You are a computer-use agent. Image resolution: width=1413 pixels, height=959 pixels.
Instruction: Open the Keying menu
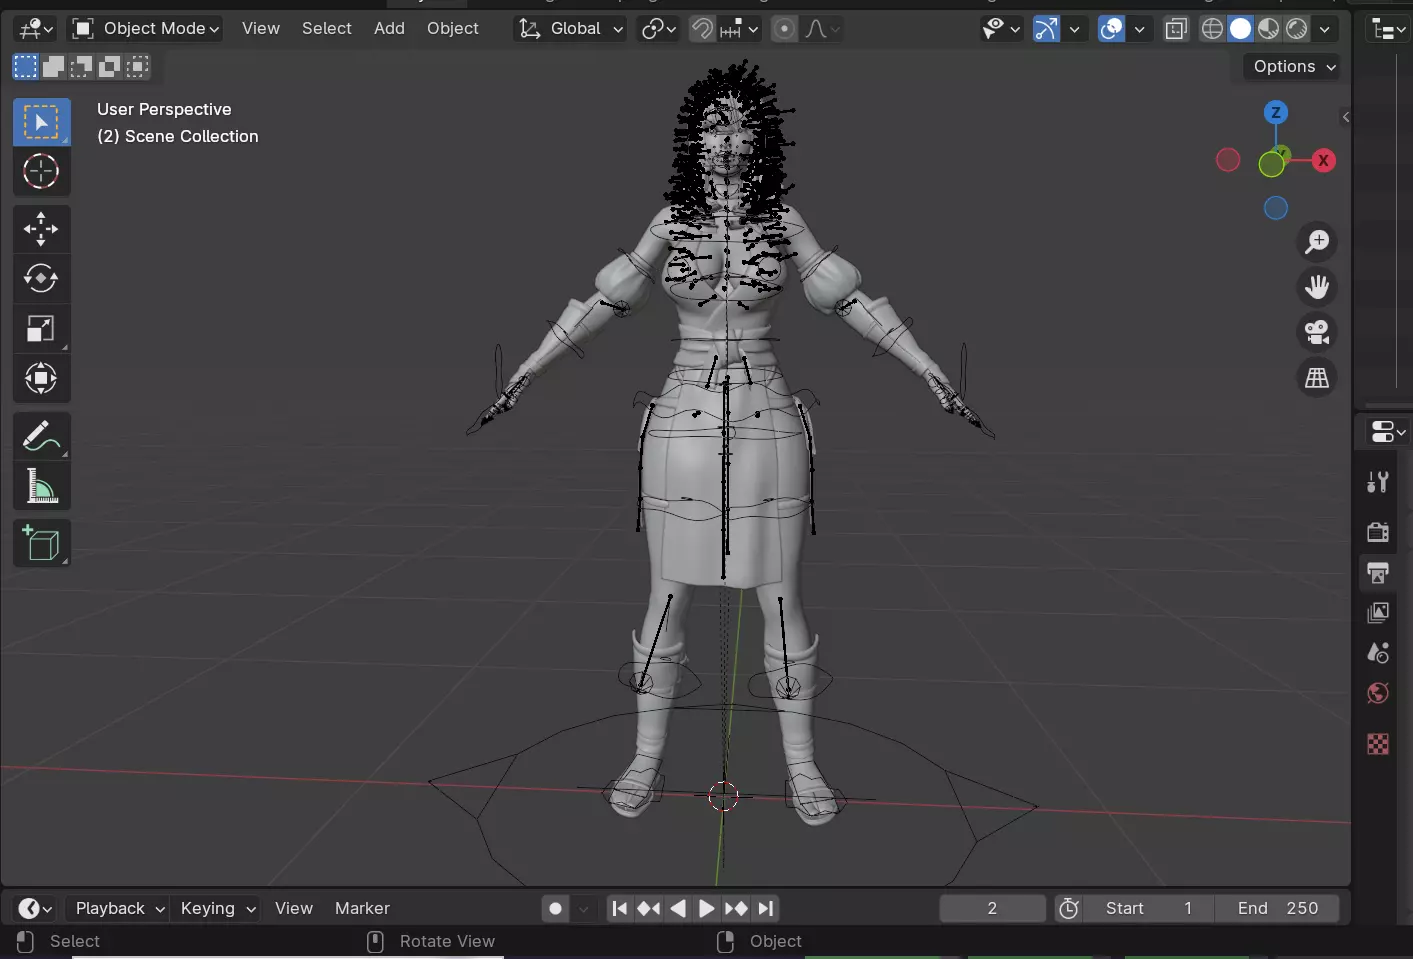pos(217,908)
